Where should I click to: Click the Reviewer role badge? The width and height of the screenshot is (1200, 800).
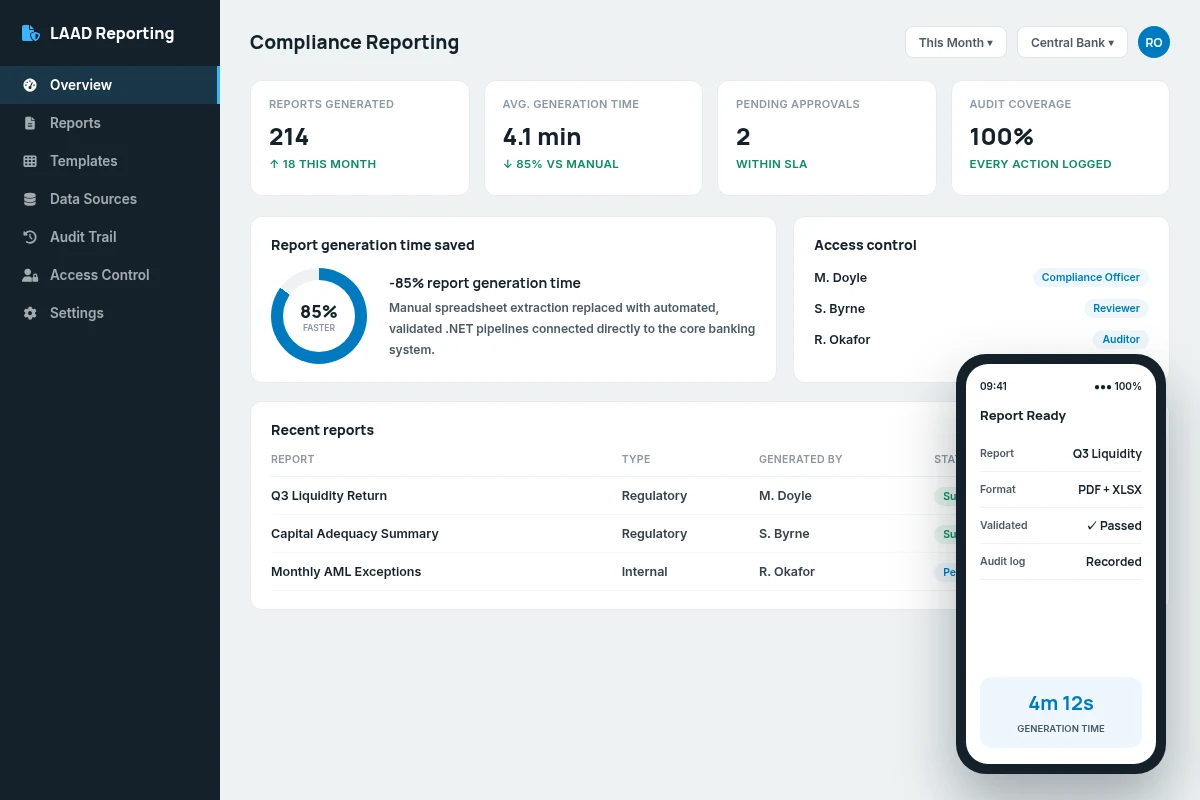click(x=1116, y=308)
